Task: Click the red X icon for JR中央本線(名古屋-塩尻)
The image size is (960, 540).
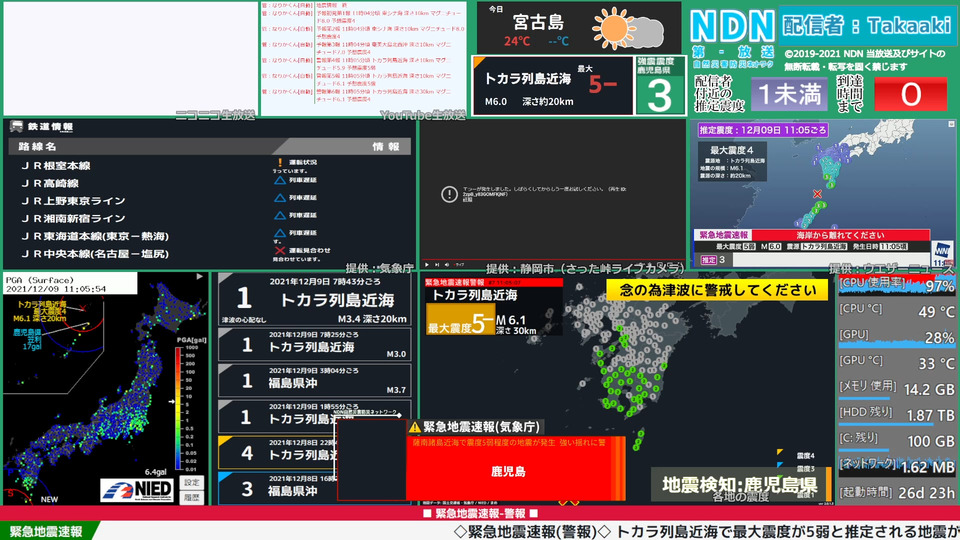Action: click(280, 250)
